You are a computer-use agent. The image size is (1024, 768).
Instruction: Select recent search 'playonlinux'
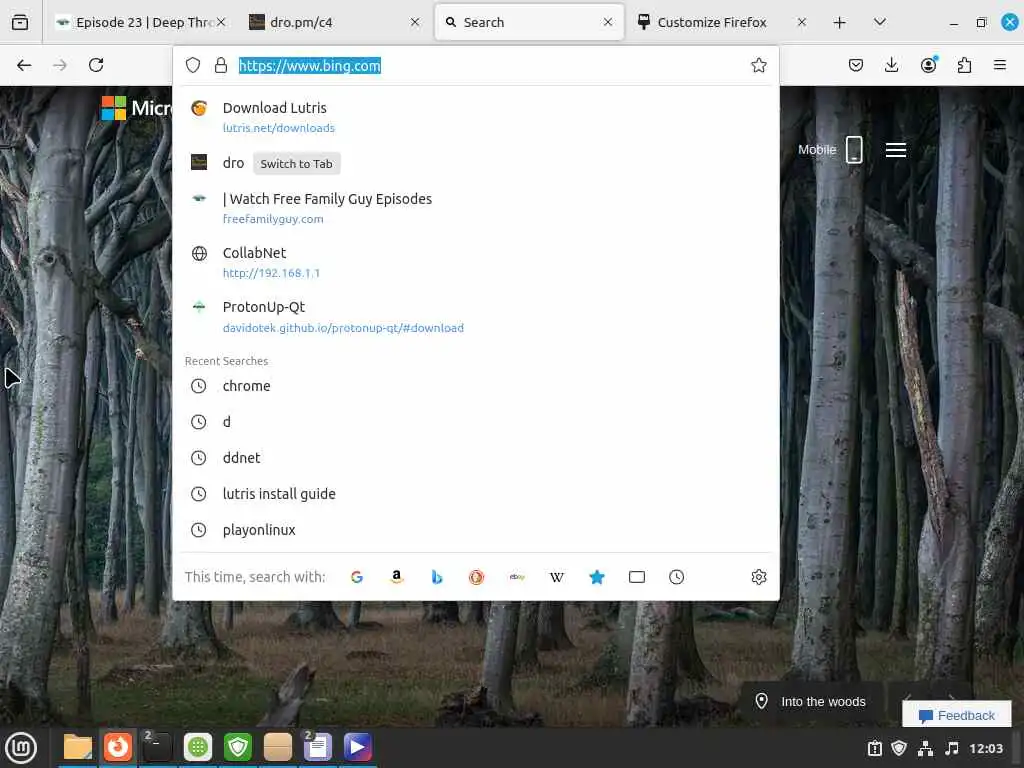pyautogui.click(x=475, y=530)
